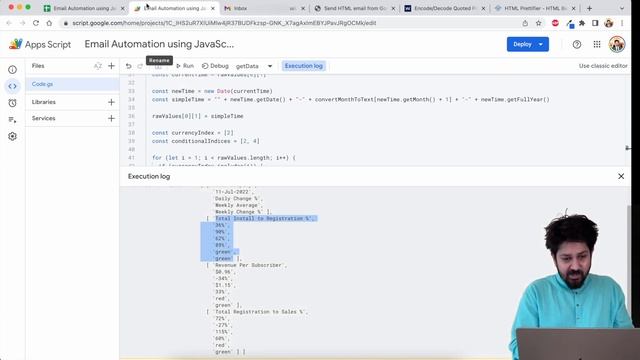This screenshot has height=360, width=640.
Task: Go back with browser back arrow
Action: coord(9,23)
